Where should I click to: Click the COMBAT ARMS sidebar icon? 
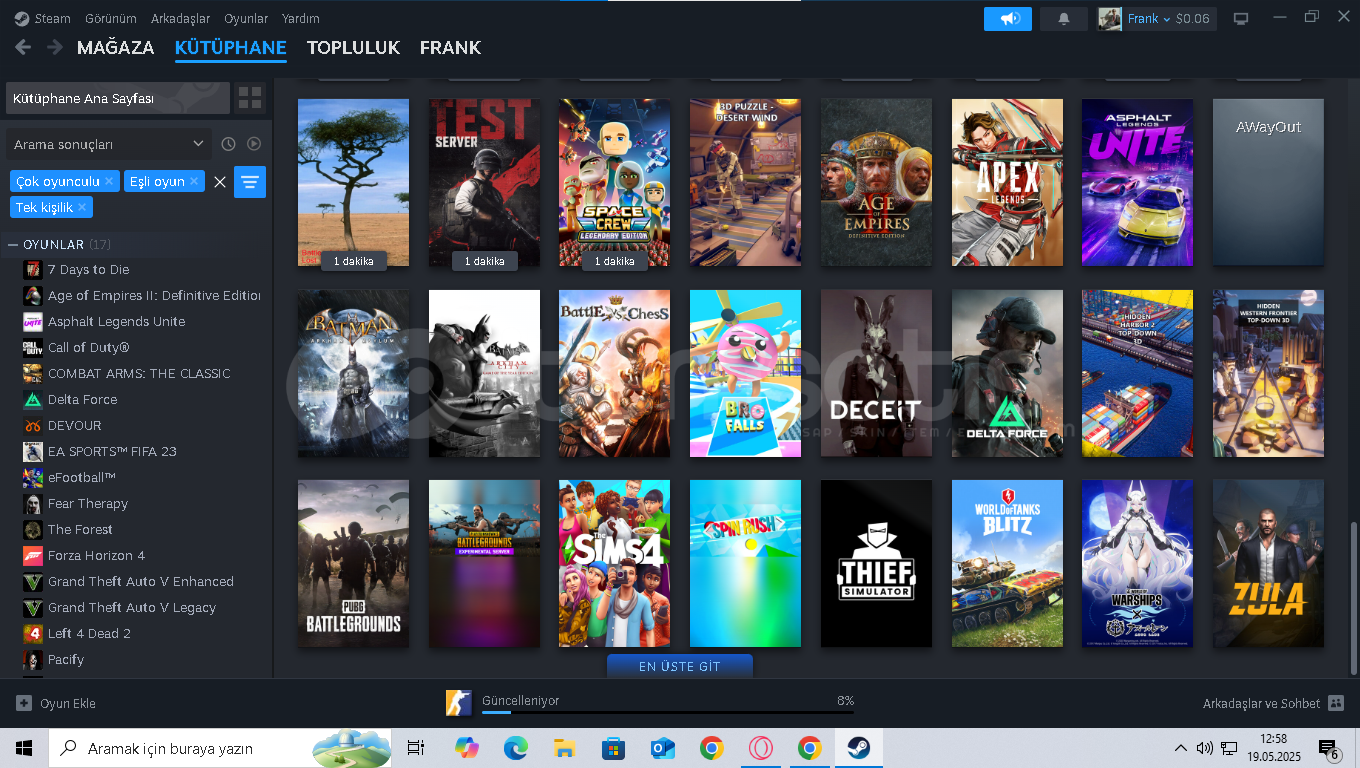pos(33,373)
